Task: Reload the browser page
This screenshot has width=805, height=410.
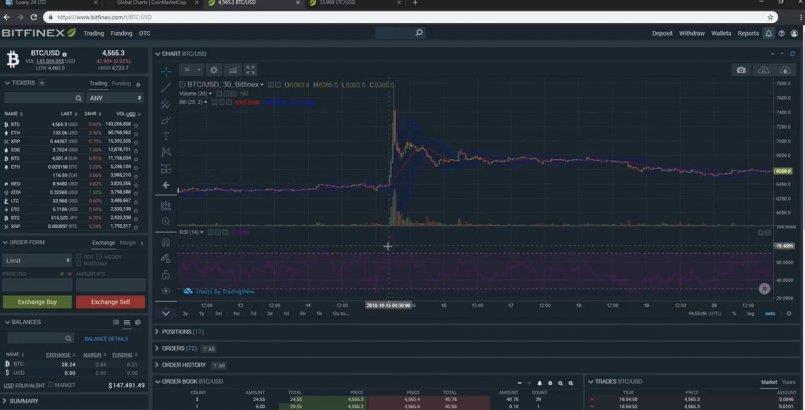Action: pyautogui.click(x=33, y=17)
